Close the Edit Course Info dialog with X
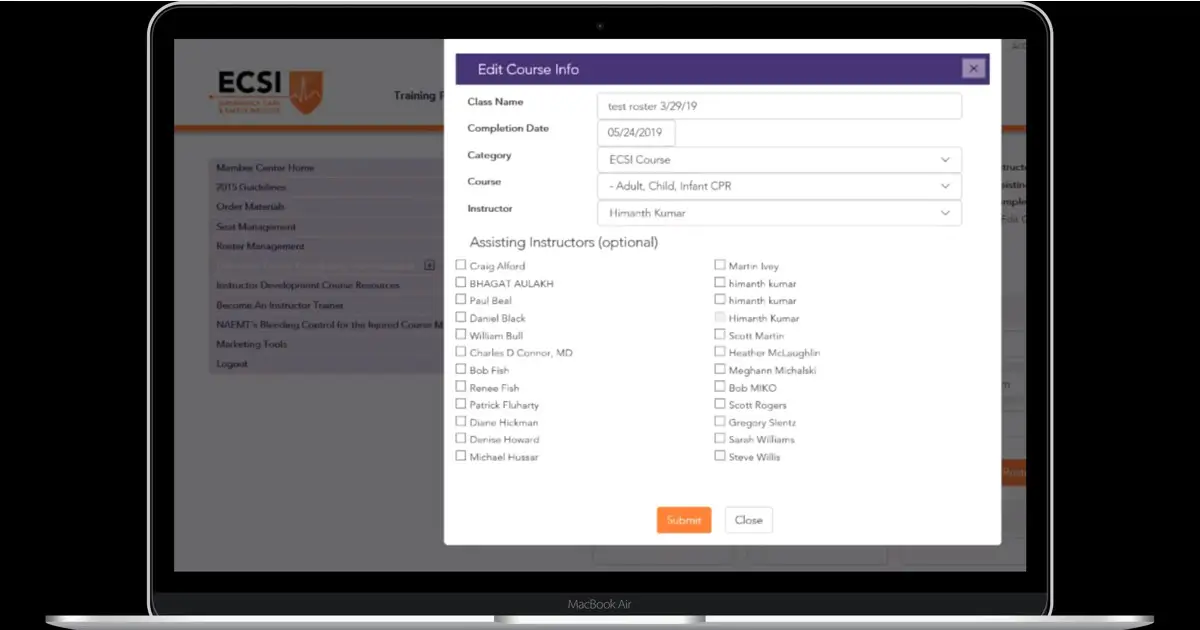Image resolution: width=1200 pixels, height=630 pixels. pyautogui.click(x=973, y=69)
